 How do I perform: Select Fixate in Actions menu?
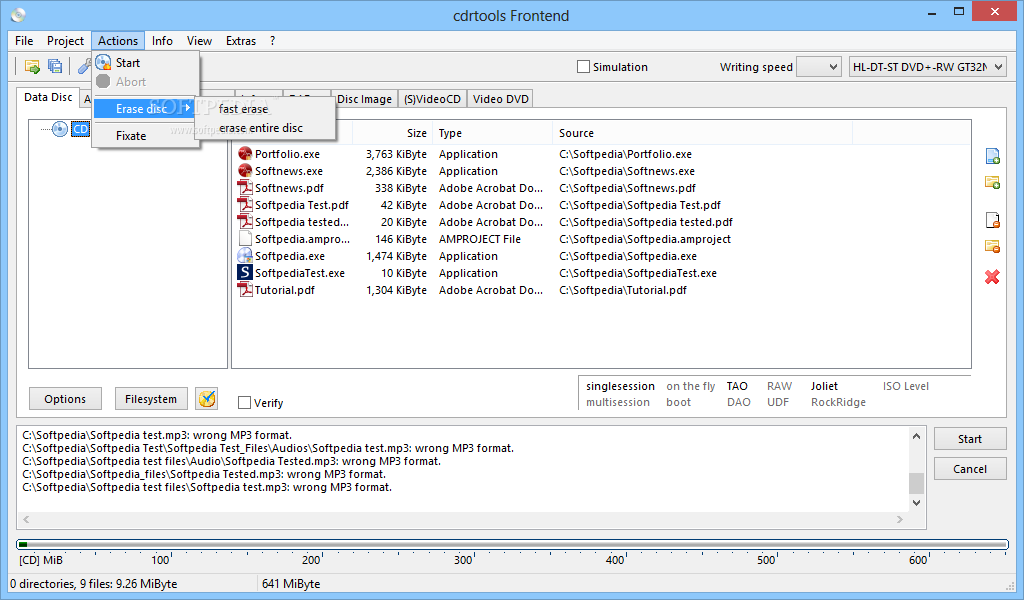131,136
